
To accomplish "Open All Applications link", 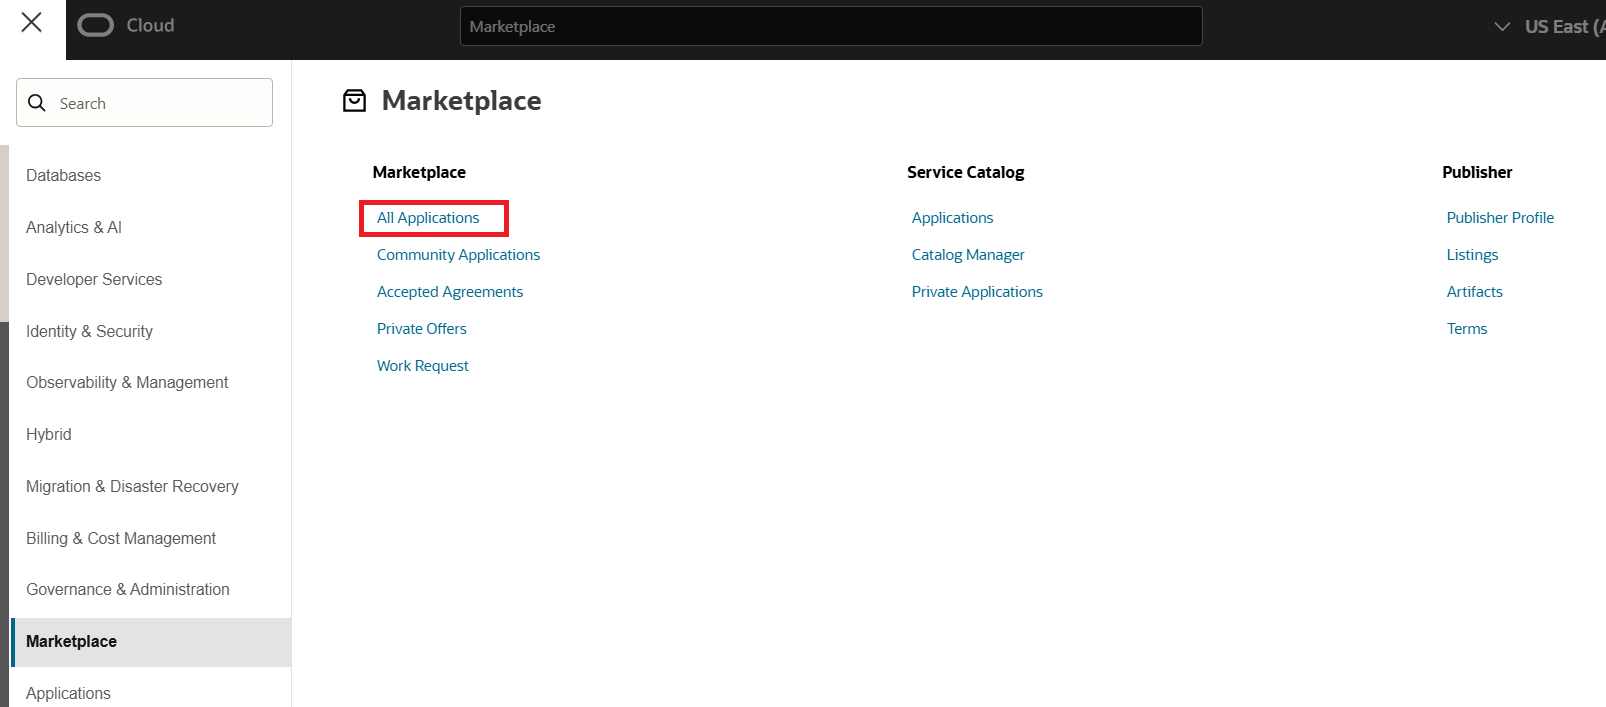I will [x=428, y=218].
